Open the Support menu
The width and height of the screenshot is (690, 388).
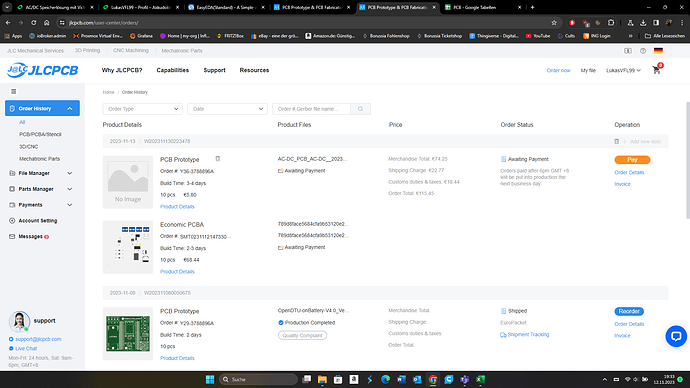pos(214,70)
